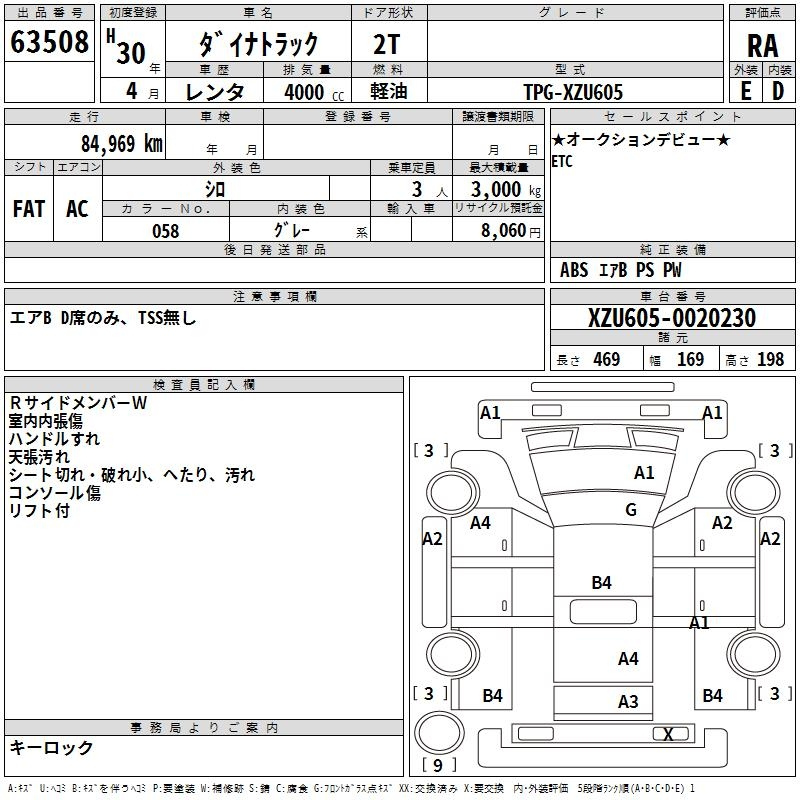
Task: Click the G mark on windshield
Action: click(x=631, y=509)
